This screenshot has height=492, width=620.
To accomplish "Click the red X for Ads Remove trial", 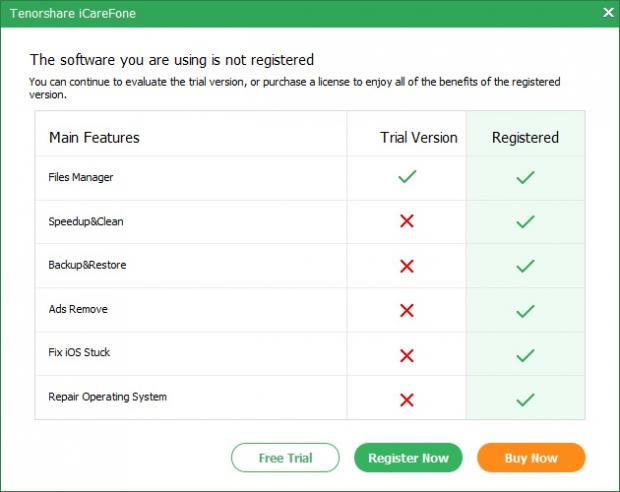I will coord(406,310).
